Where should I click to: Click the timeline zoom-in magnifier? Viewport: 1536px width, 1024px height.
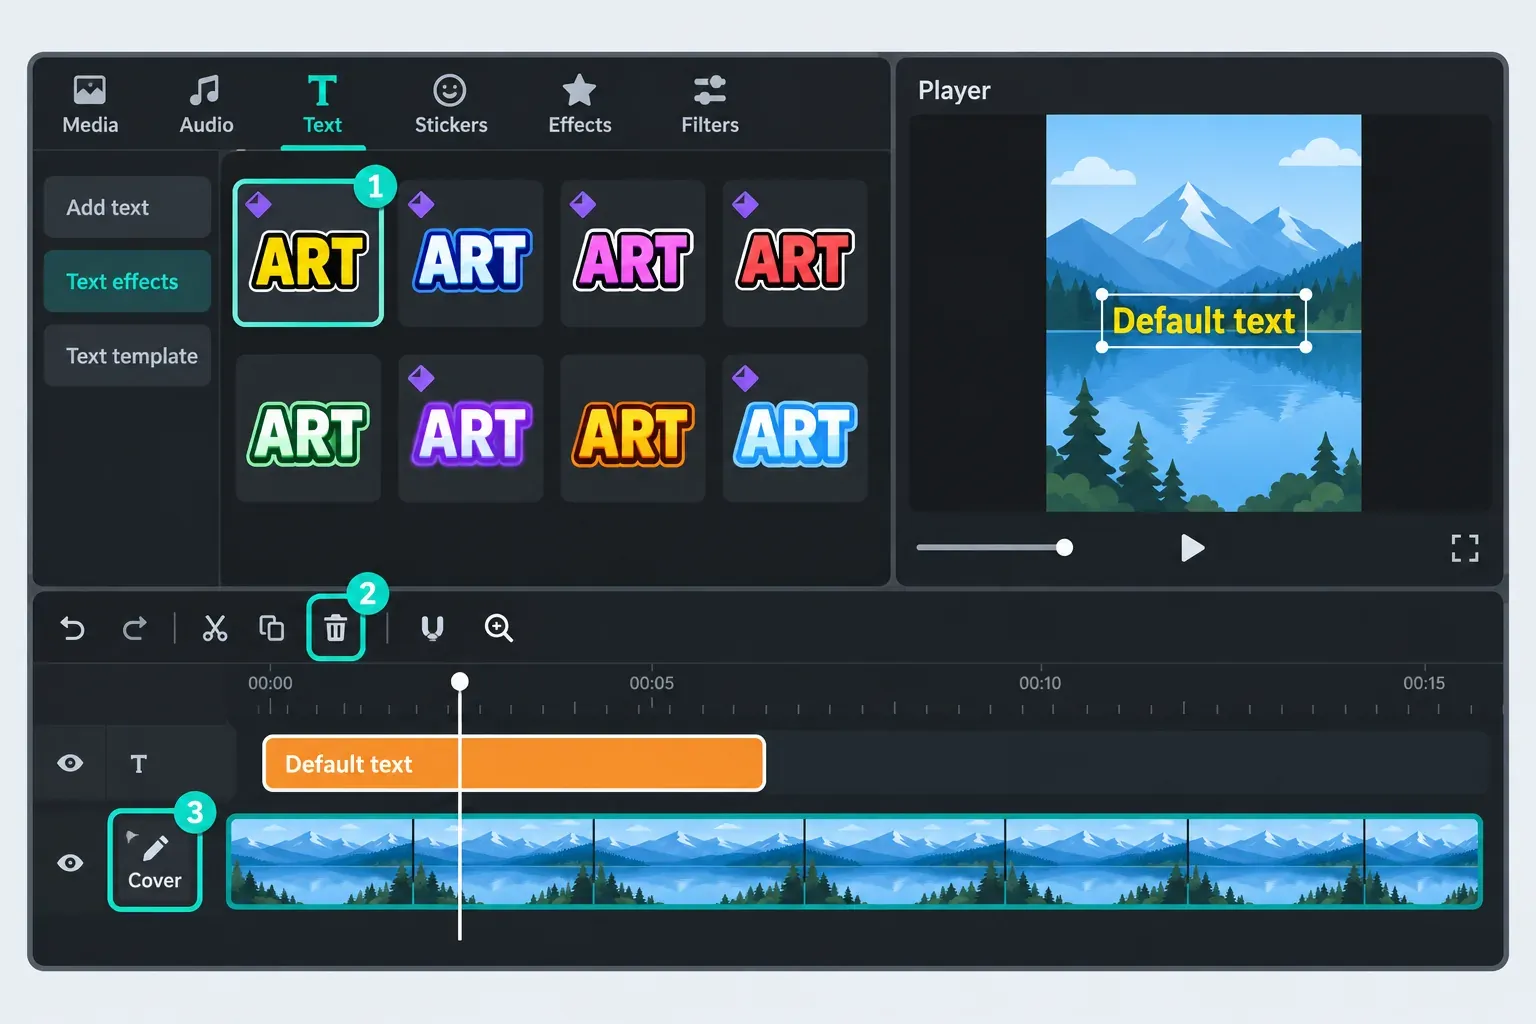pyautogui.click(x=498, y=628)
